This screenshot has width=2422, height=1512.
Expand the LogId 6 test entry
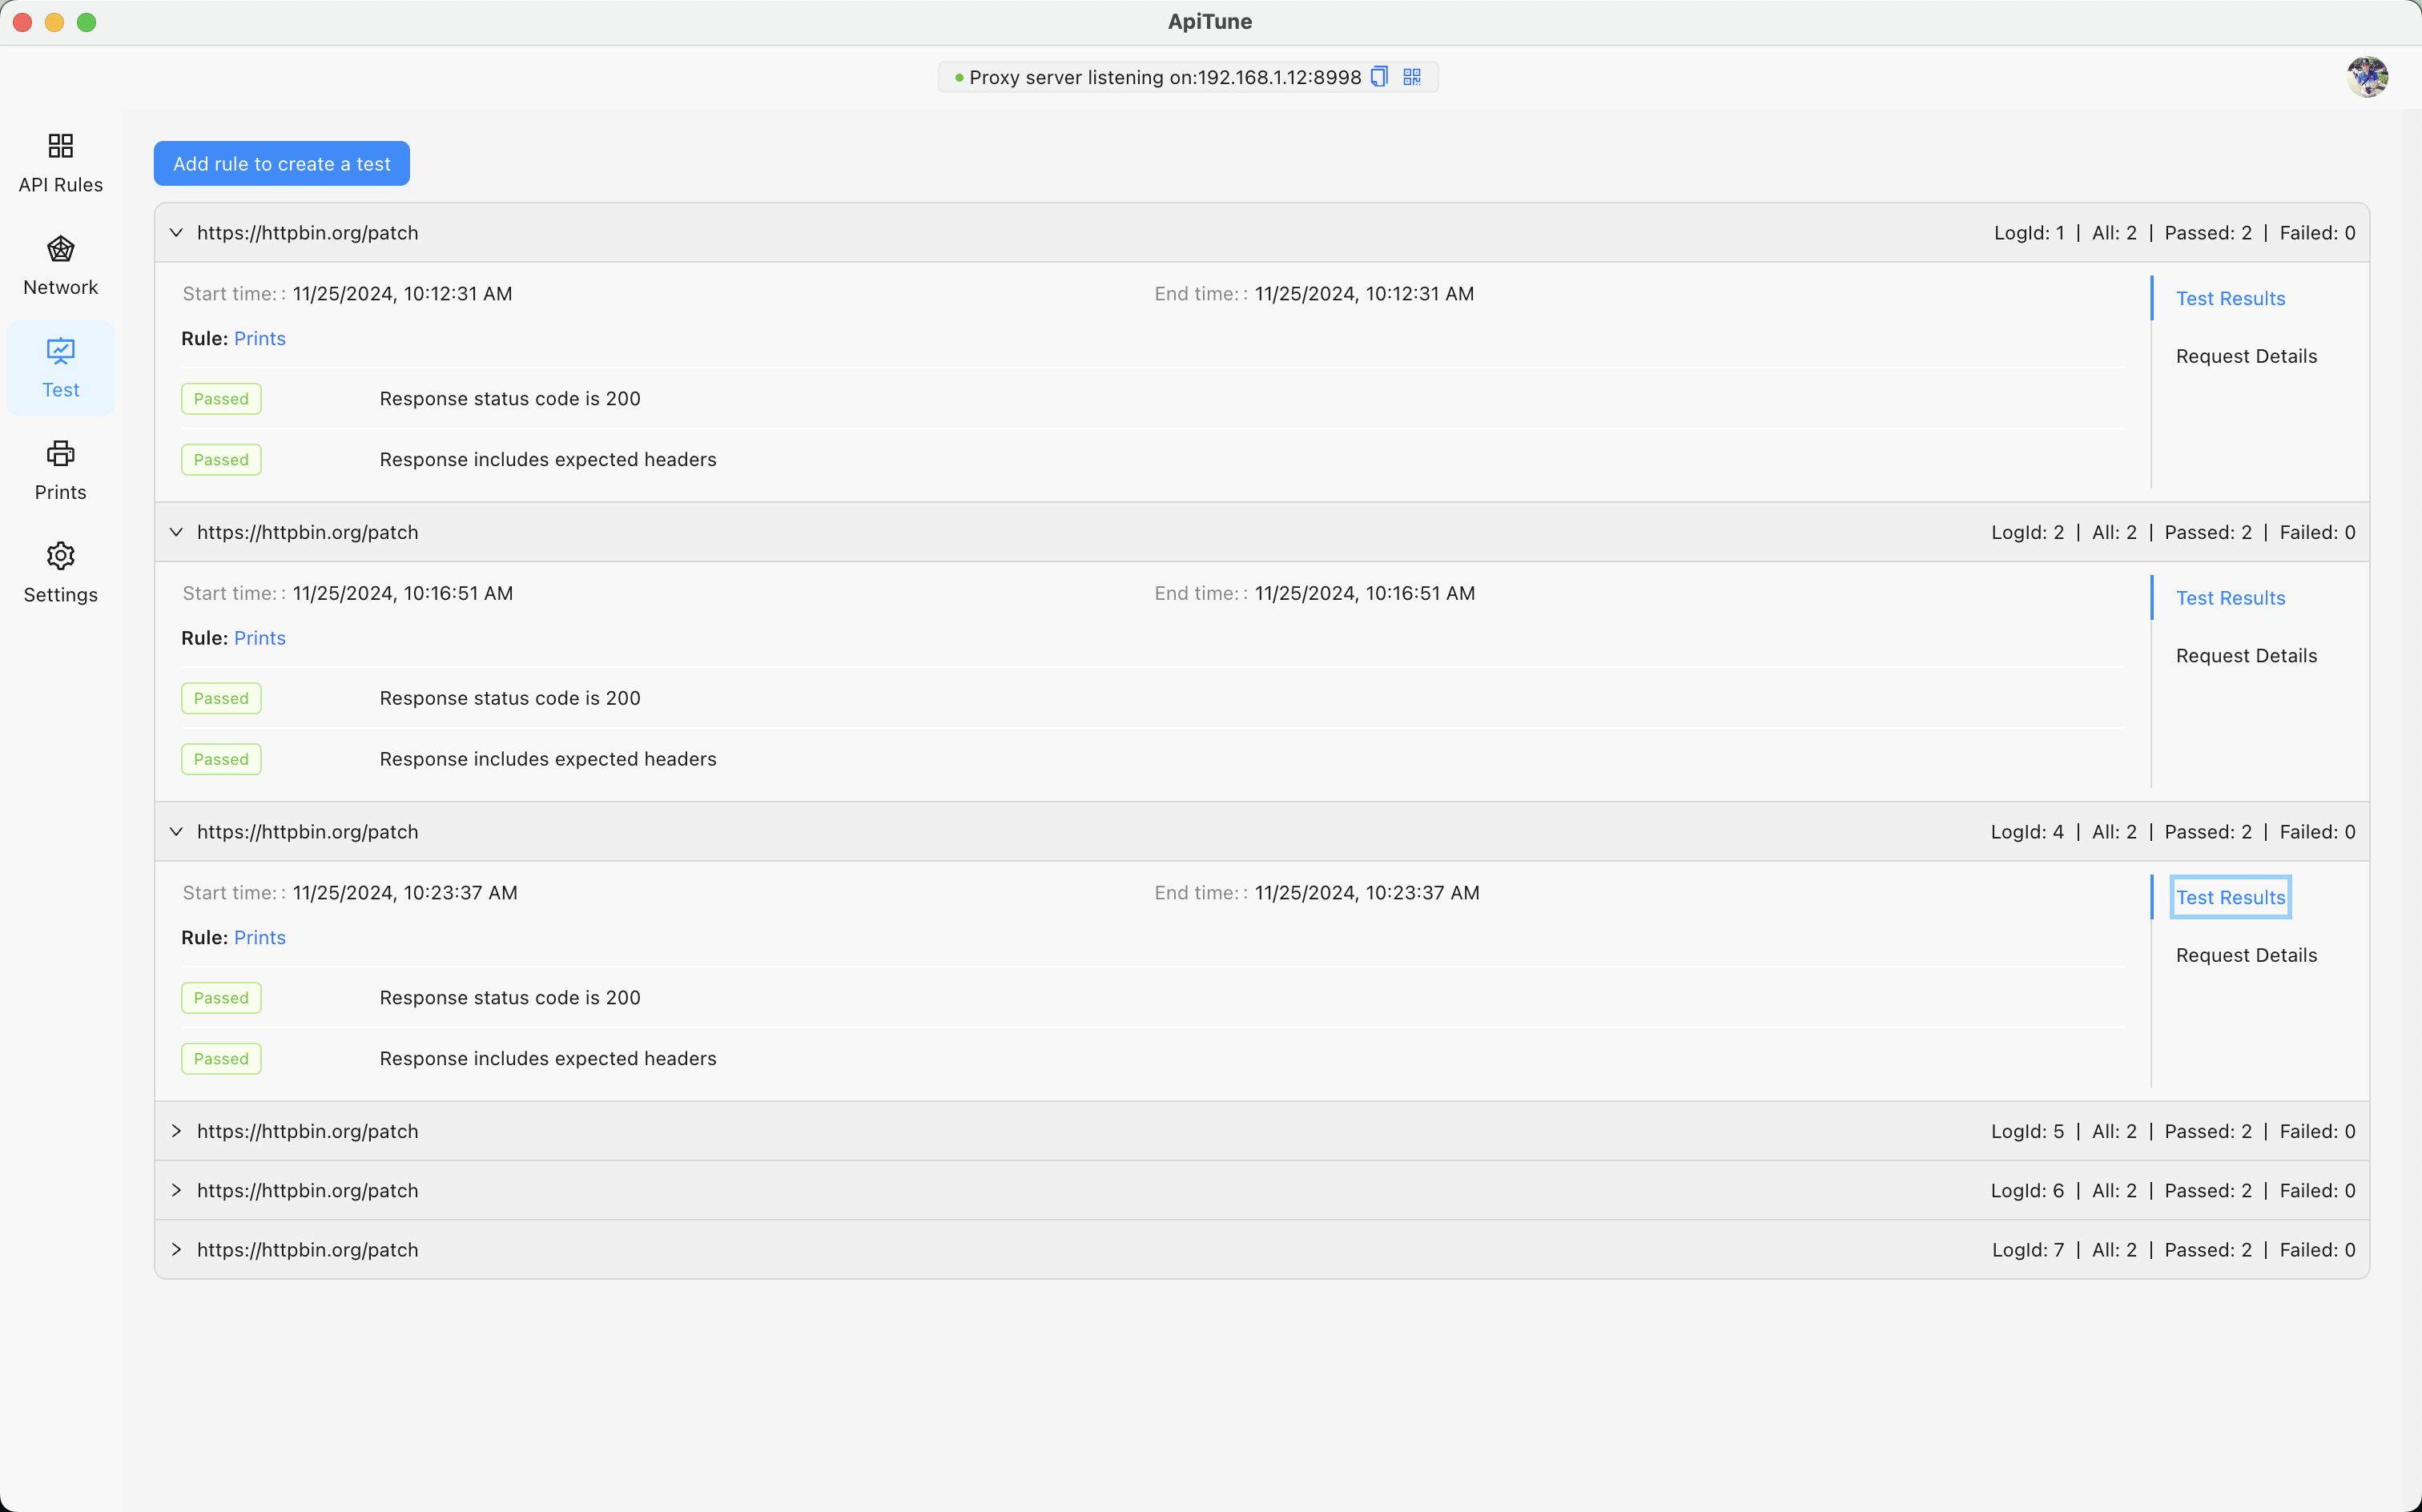coord(176,1190)
